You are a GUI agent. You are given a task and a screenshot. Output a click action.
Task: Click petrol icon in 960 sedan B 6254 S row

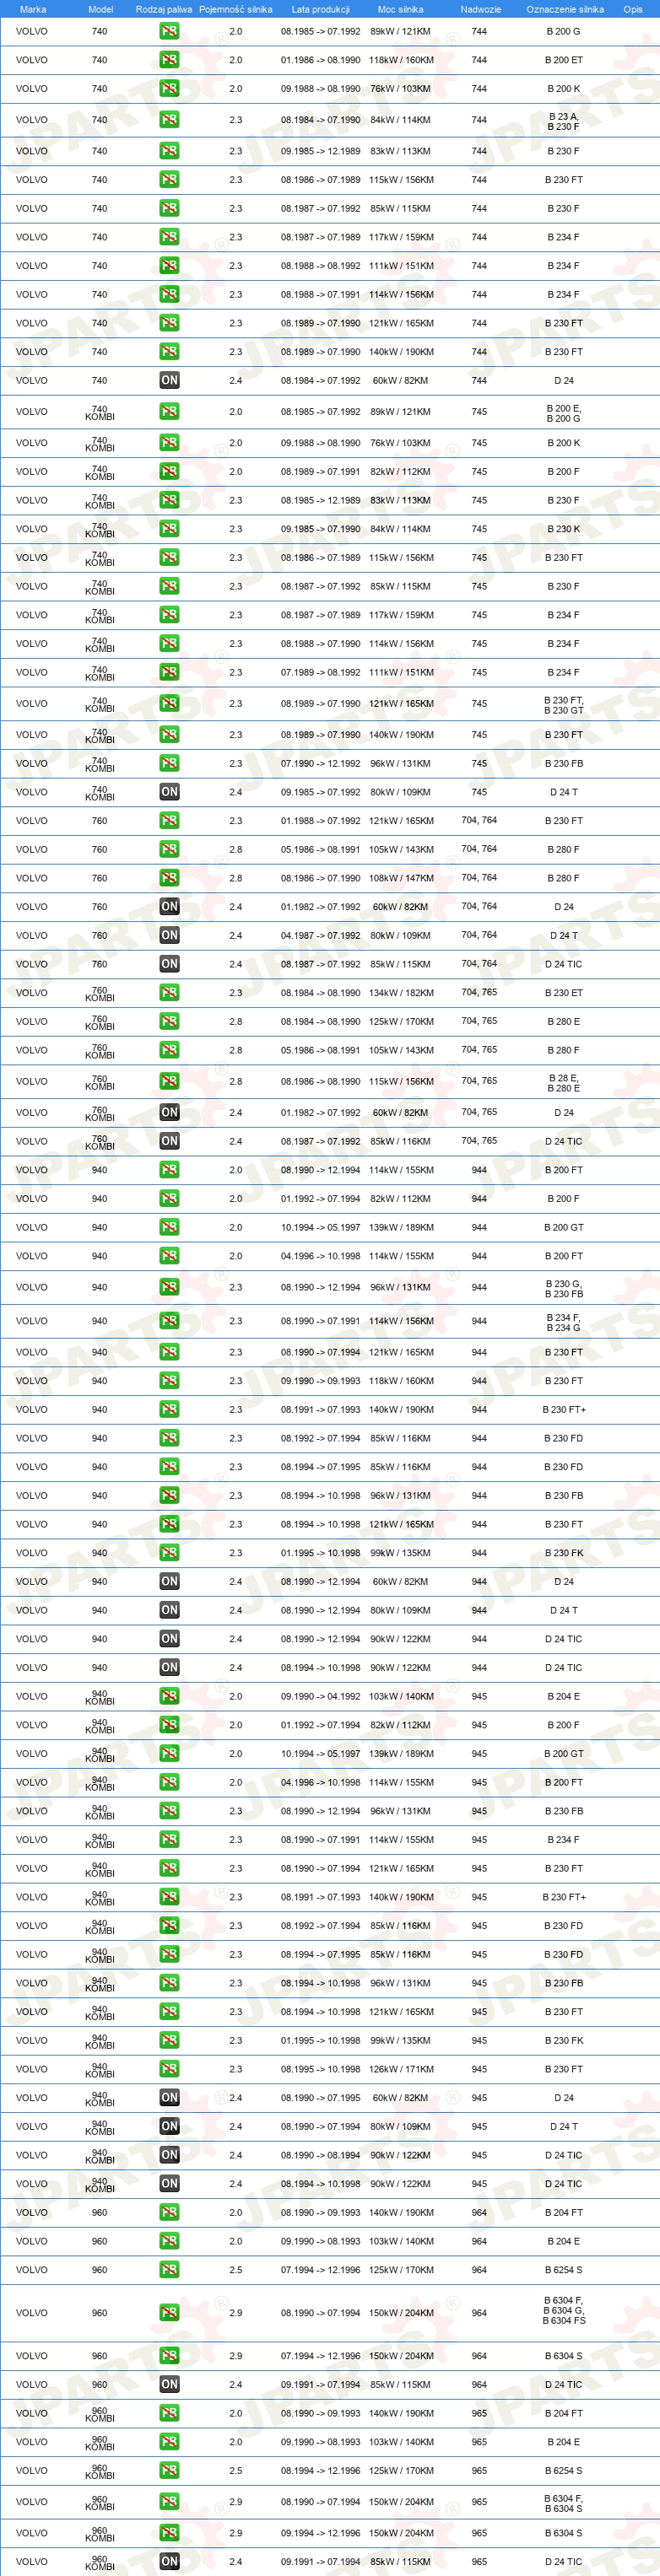coord(169,2270)
